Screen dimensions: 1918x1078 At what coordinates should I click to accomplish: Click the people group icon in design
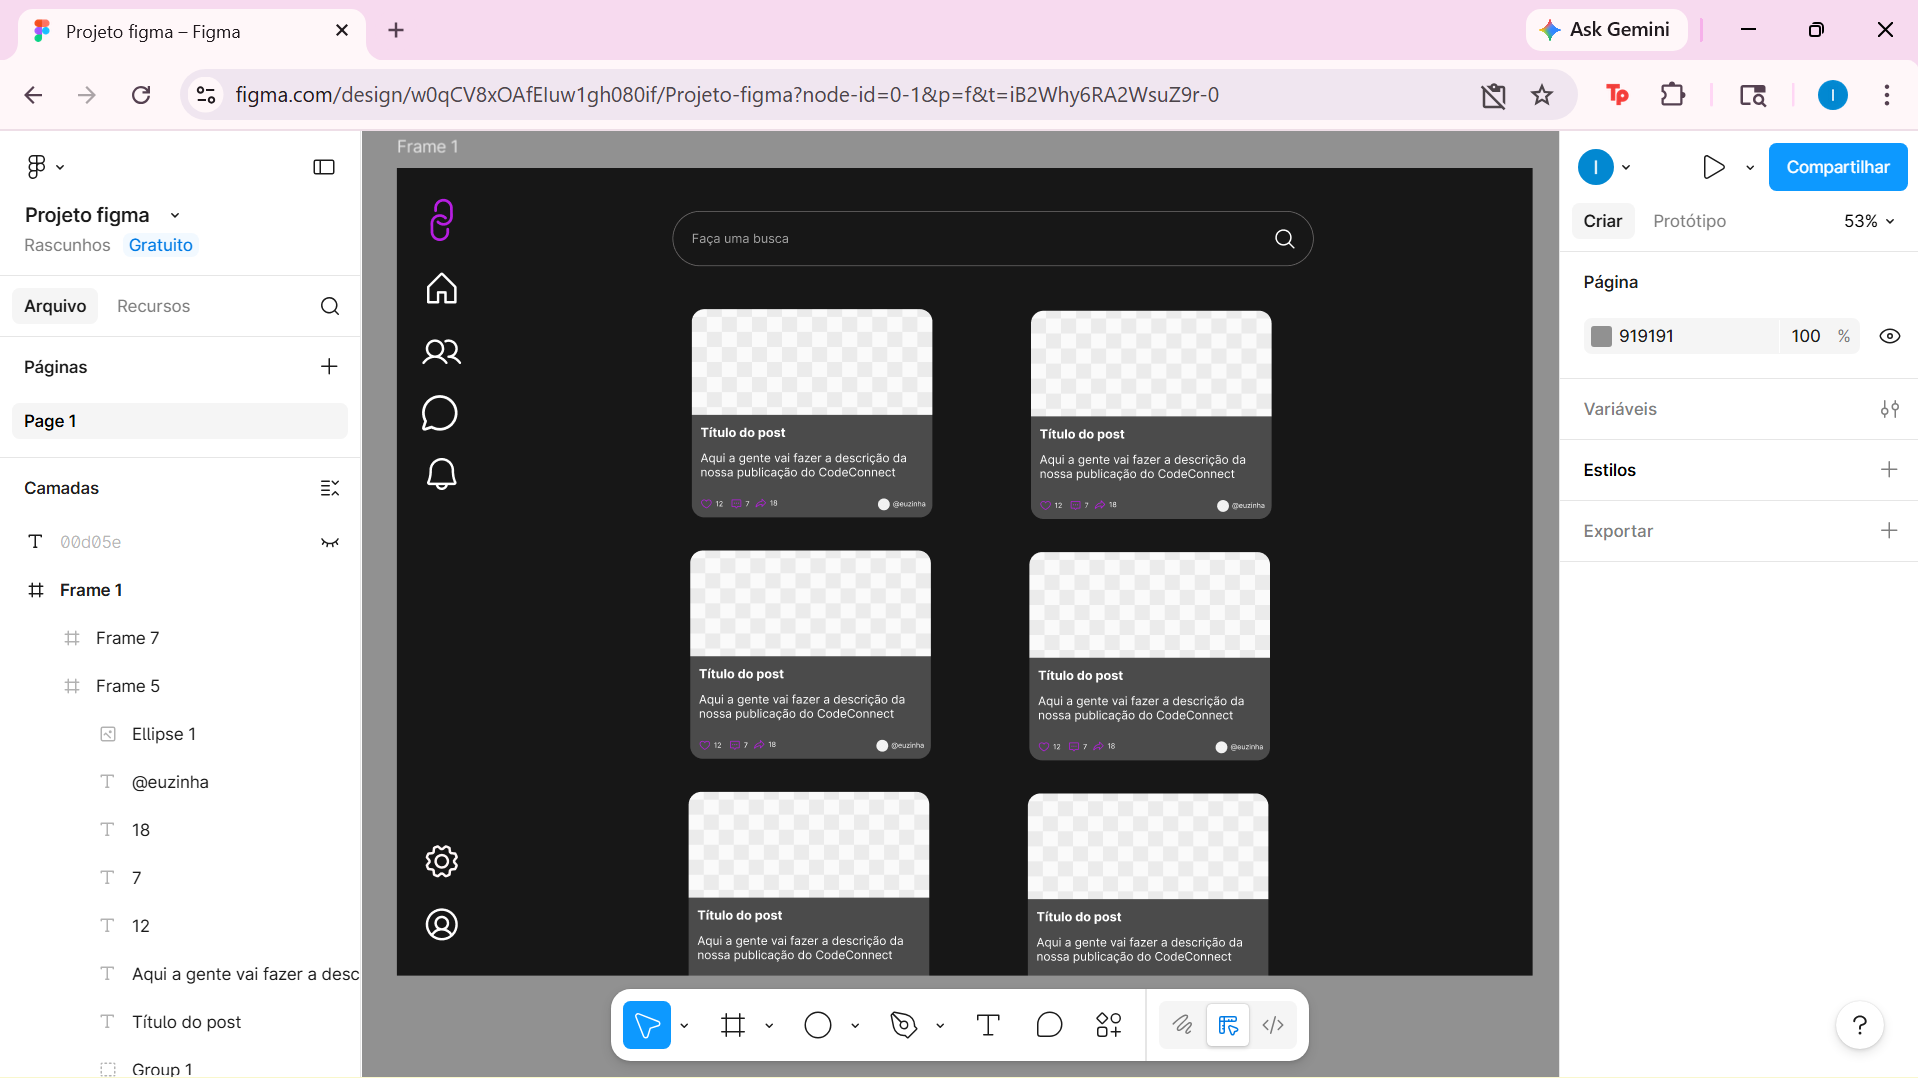click(441, 352)
